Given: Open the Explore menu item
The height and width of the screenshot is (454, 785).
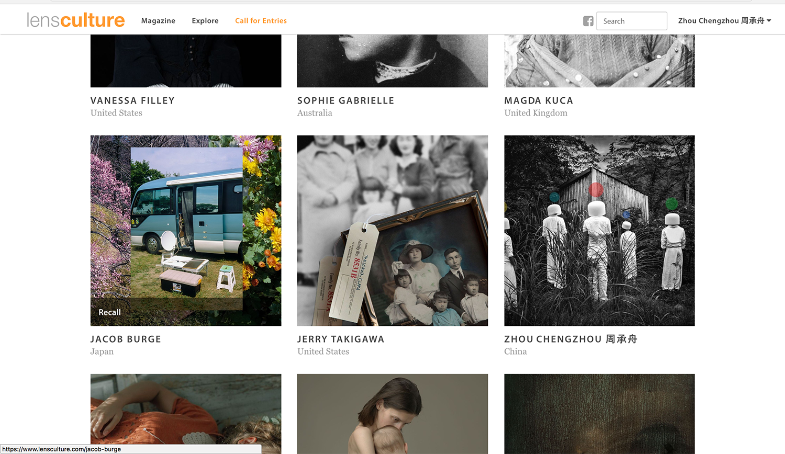Looking at the screenshot, I should [x=205, y=21].
